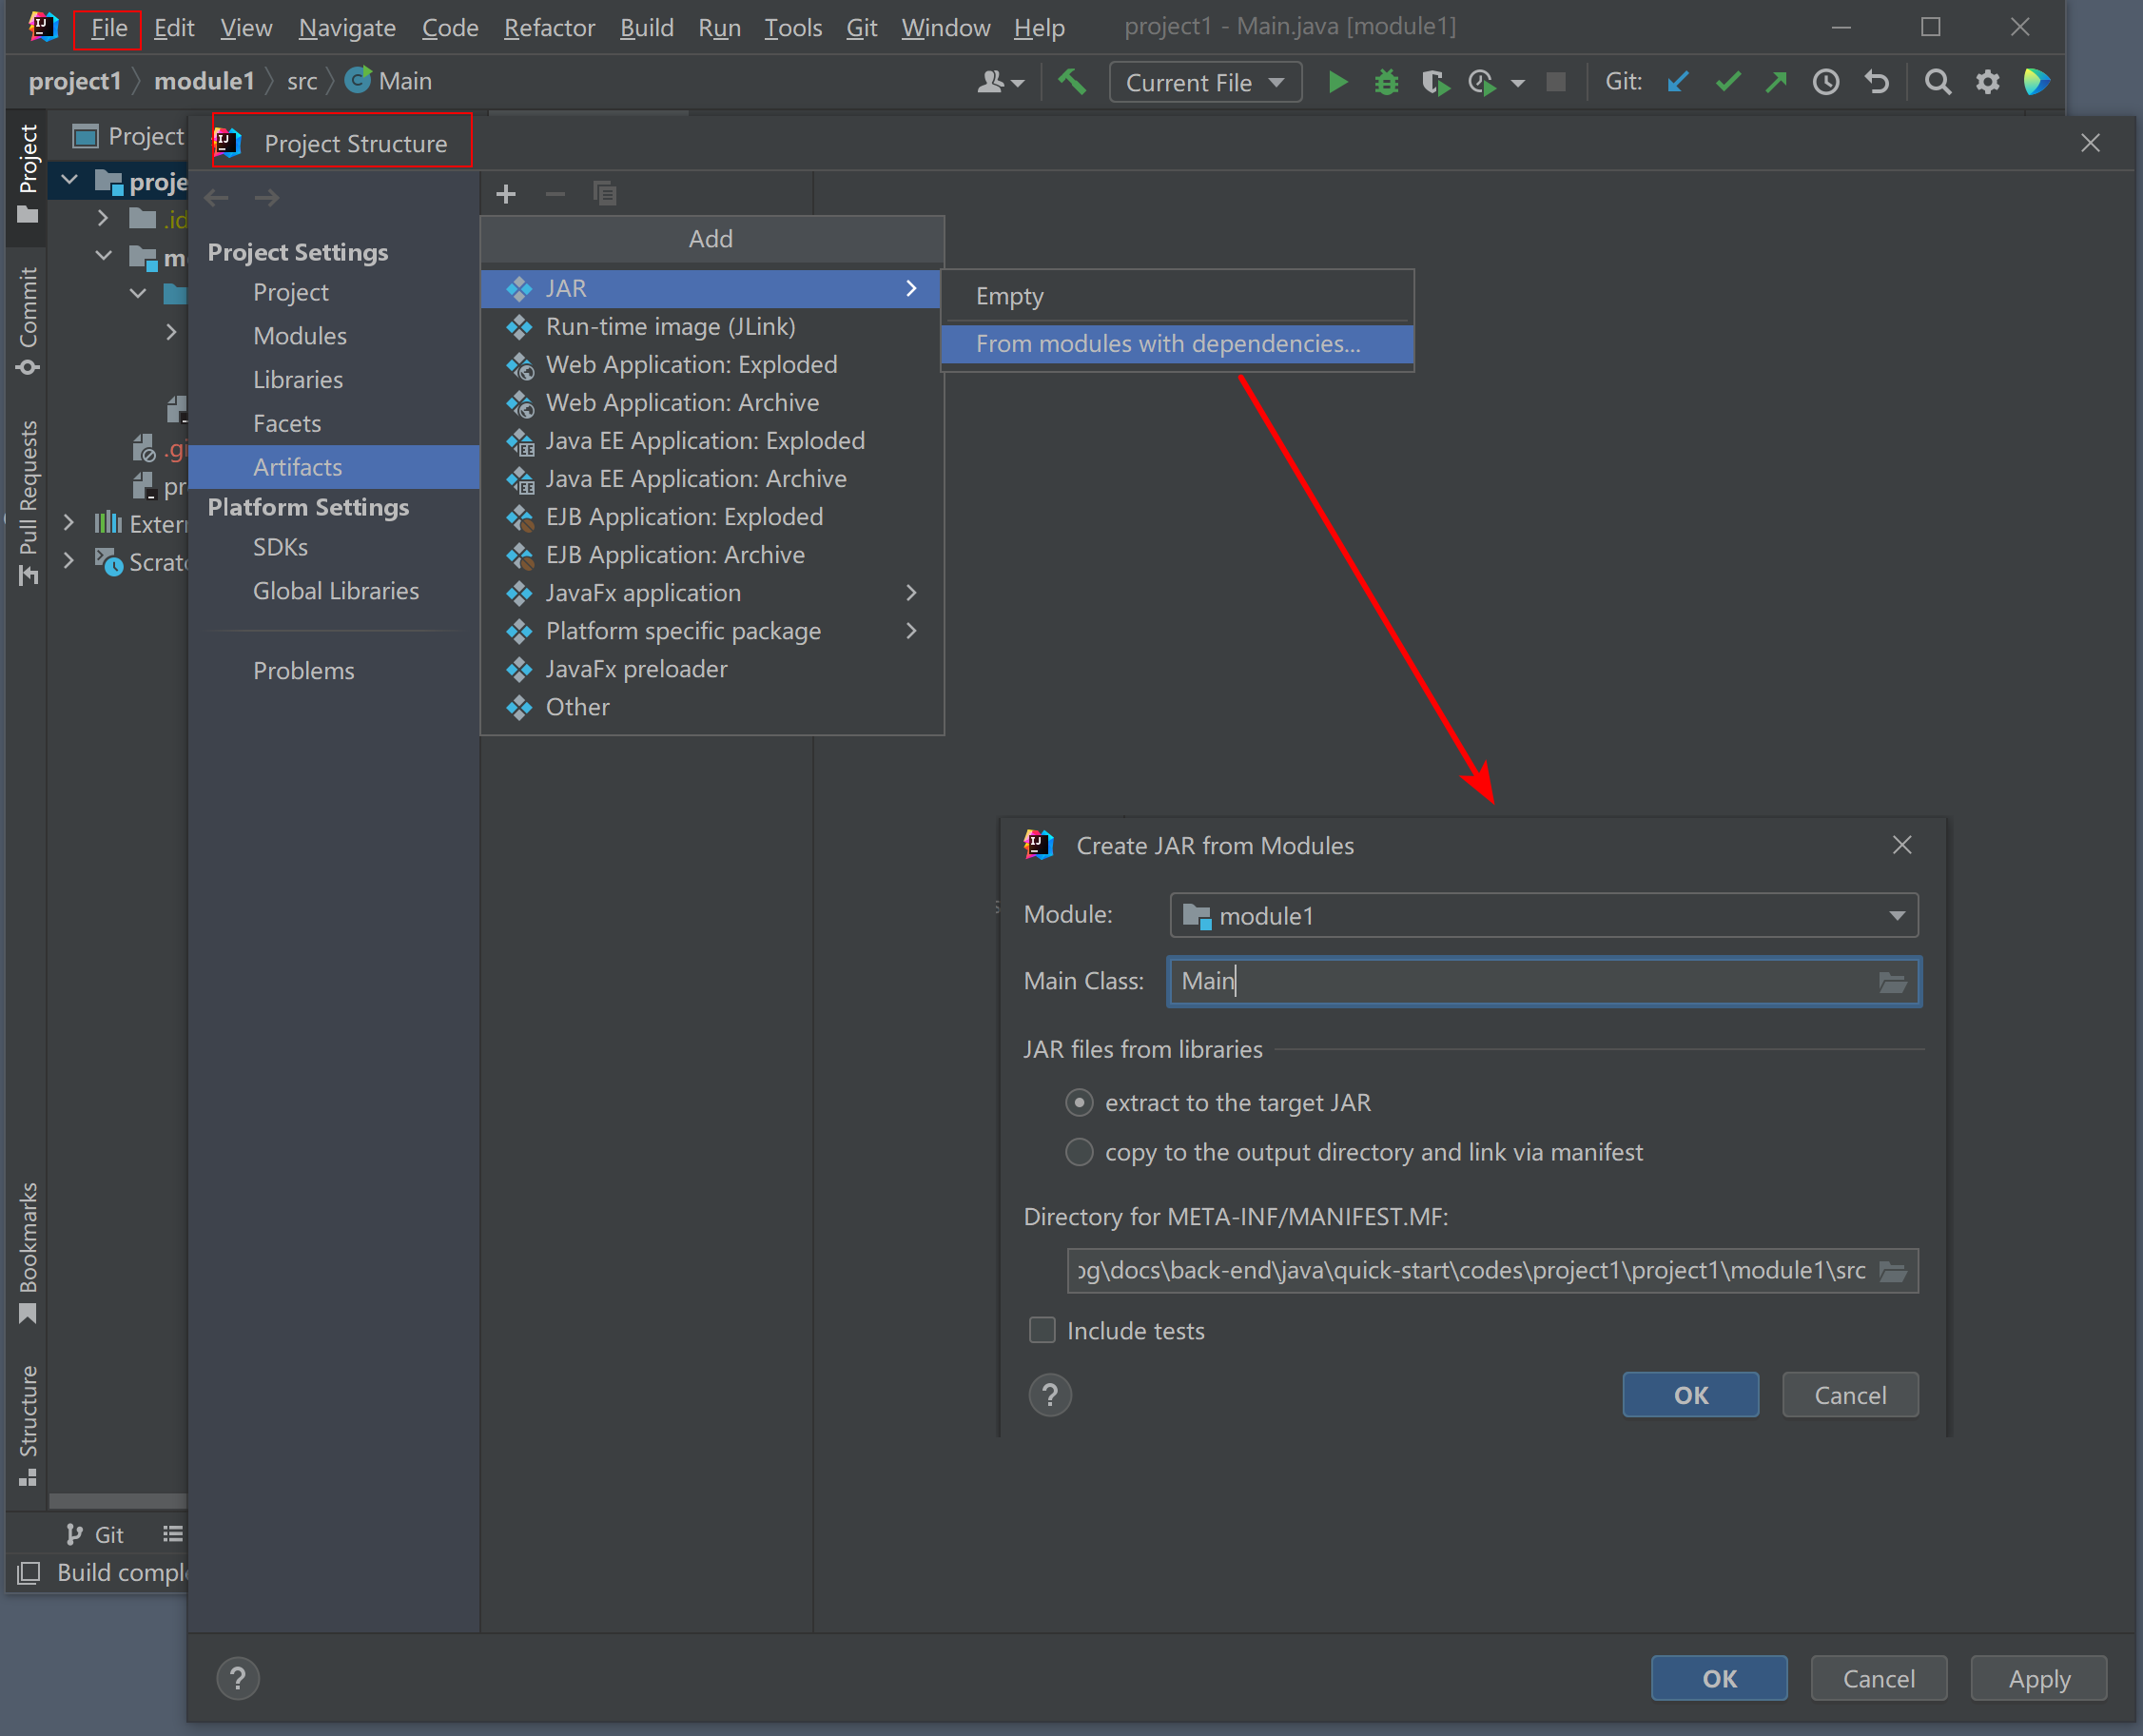Screen dimensions: 2143x1736
Task: Click the plus Add artifact icon
Action: point(506,194)
